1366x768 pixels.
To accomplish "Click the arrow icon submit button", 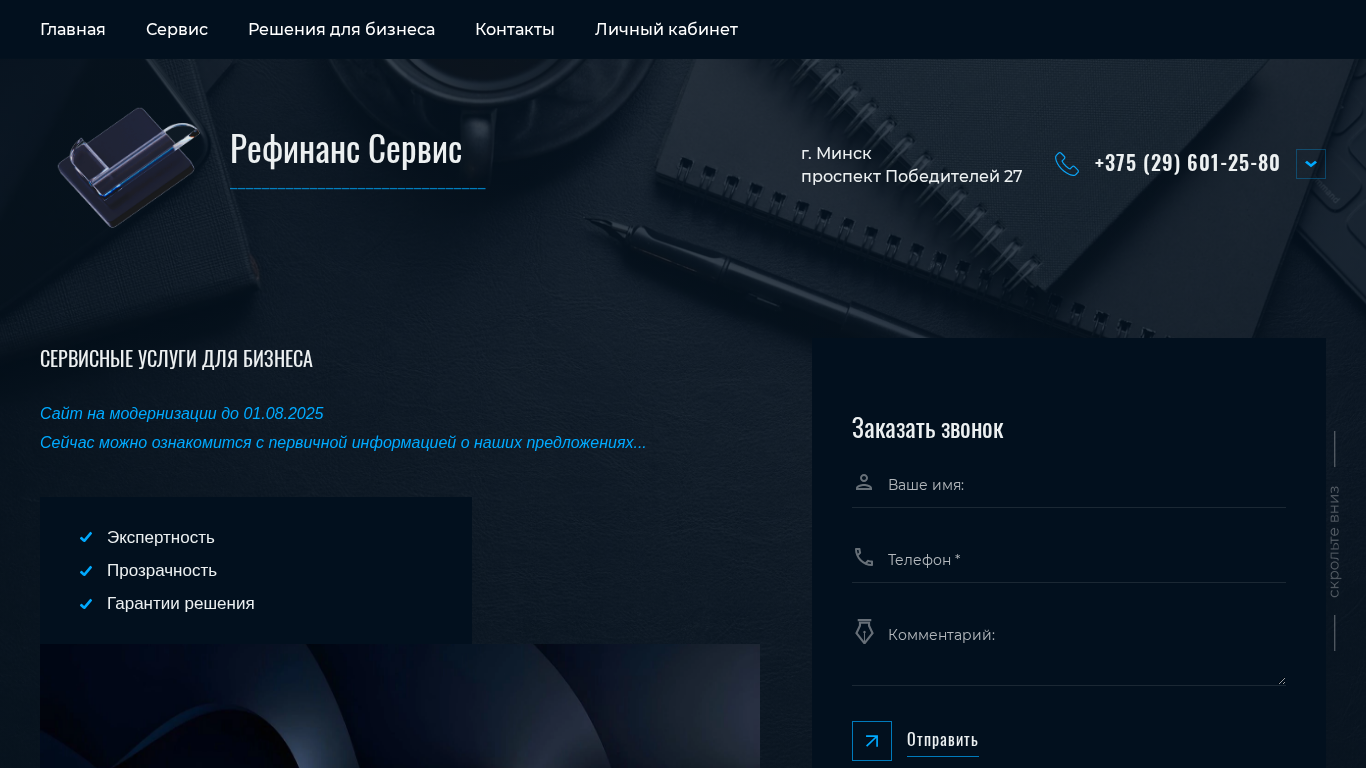I will tap(872, 741).
